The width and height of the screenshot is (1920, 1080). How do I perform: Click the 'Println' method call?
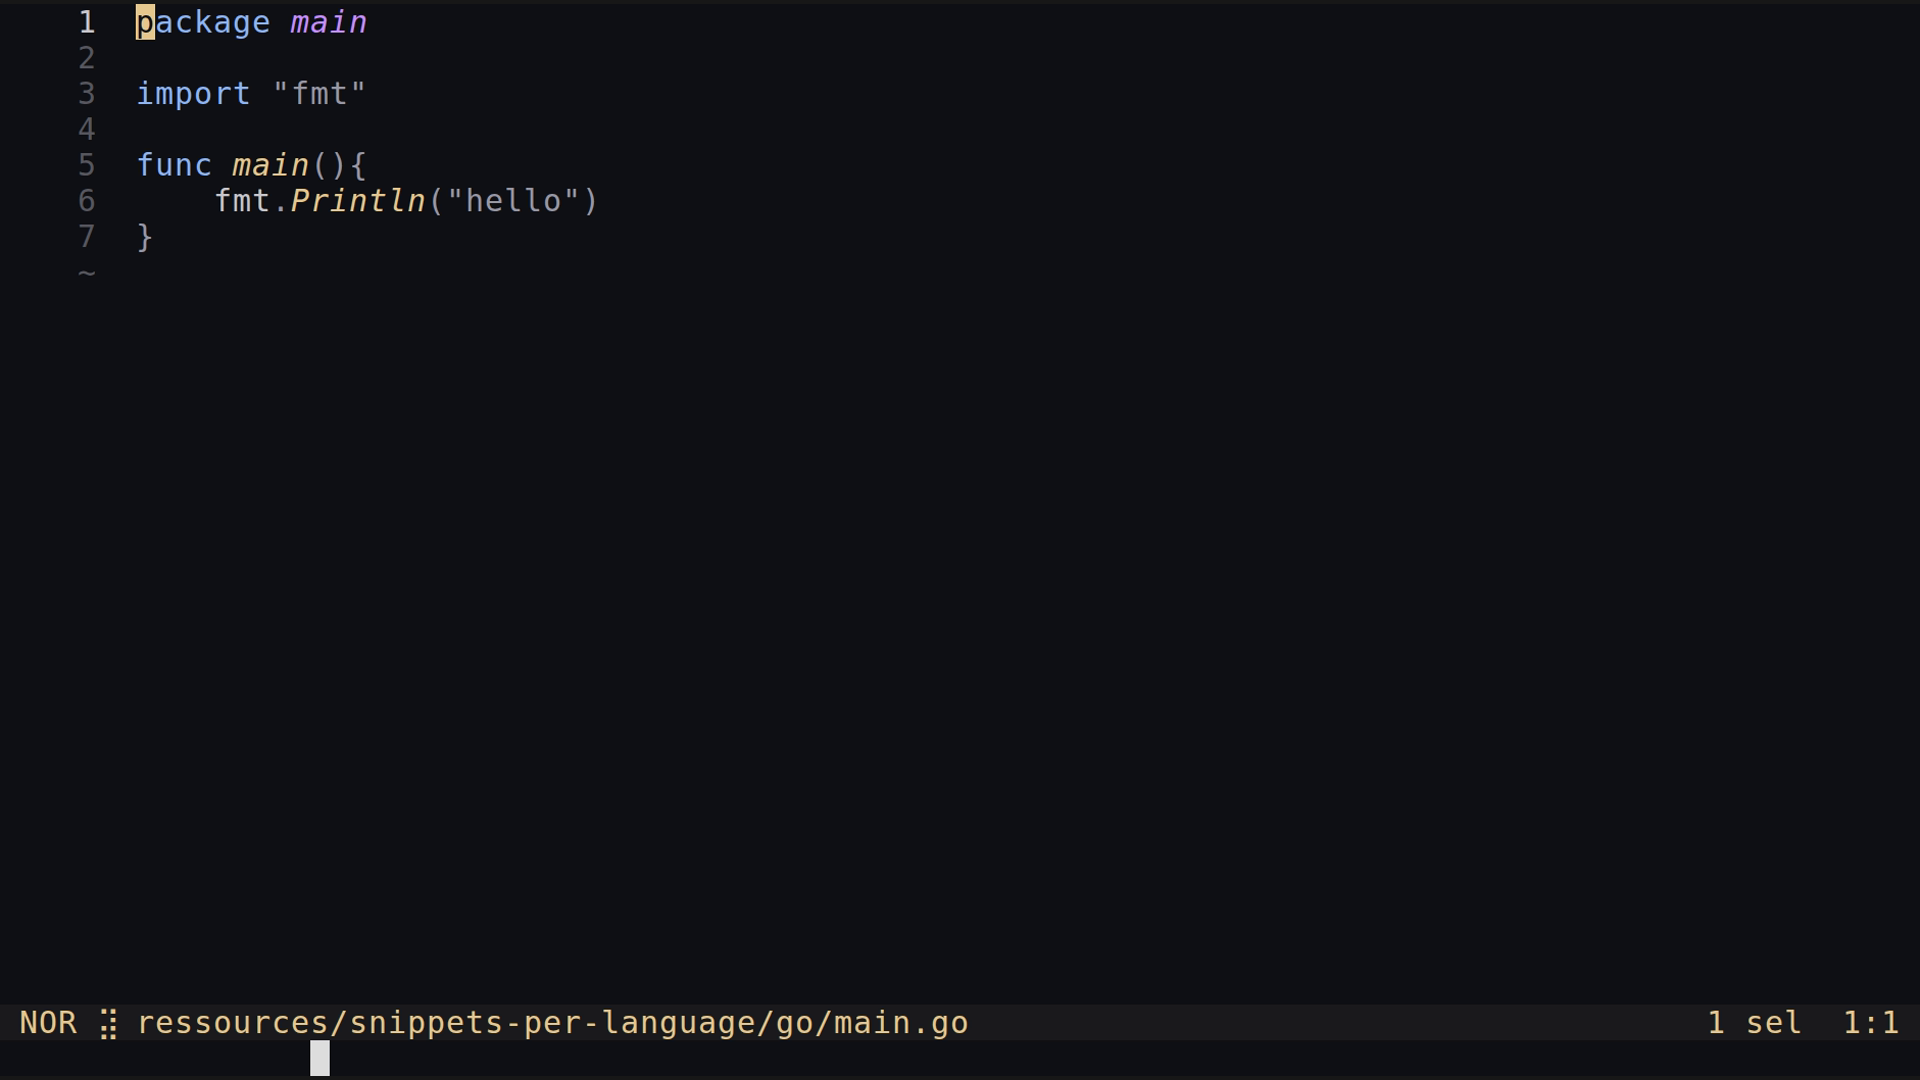click(357, 201)
